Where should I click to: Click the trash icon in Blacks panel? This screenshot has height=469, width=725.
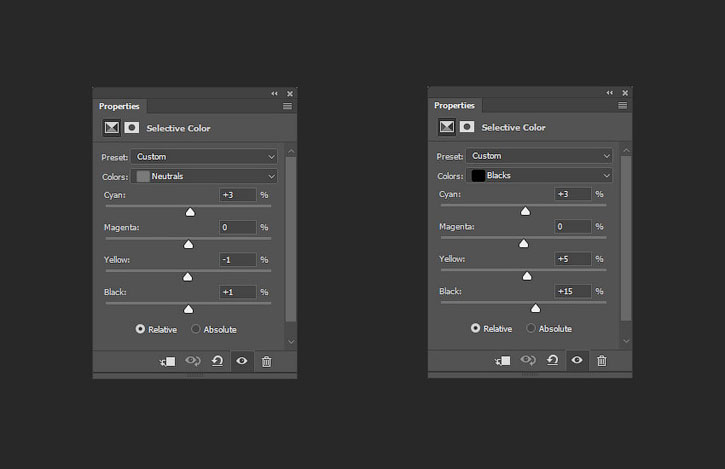click(601, 360)
